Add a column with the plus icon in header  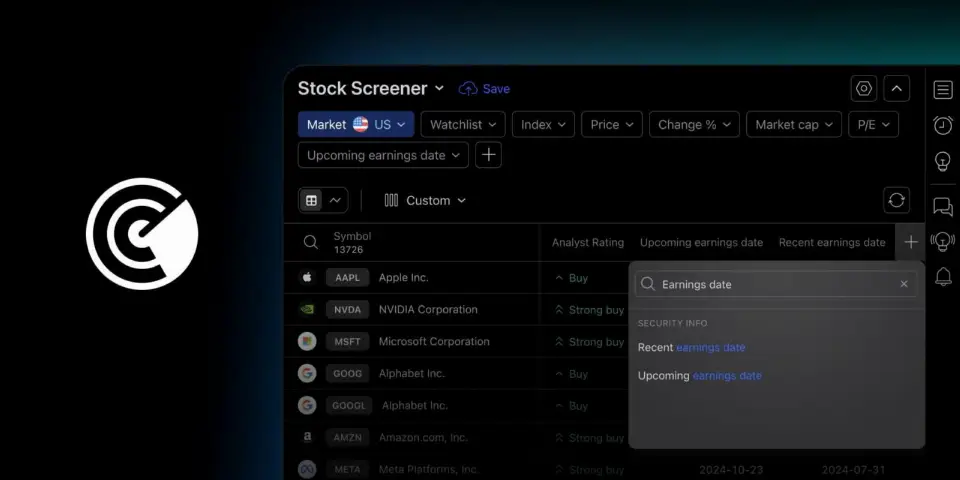pos(911,242)
